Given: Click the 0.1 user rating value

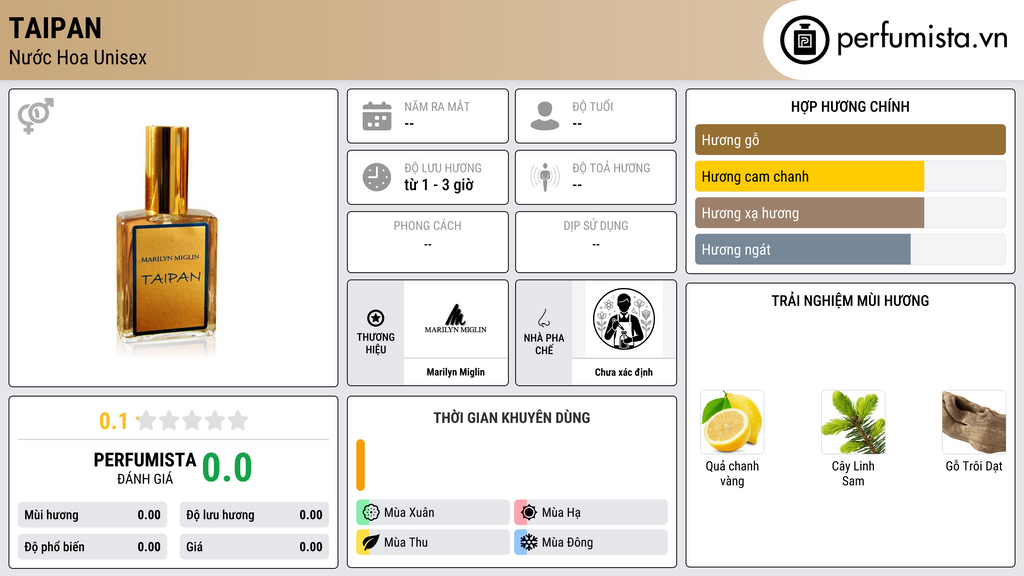Looking at the screenshot, I should (x=114, y=421).
